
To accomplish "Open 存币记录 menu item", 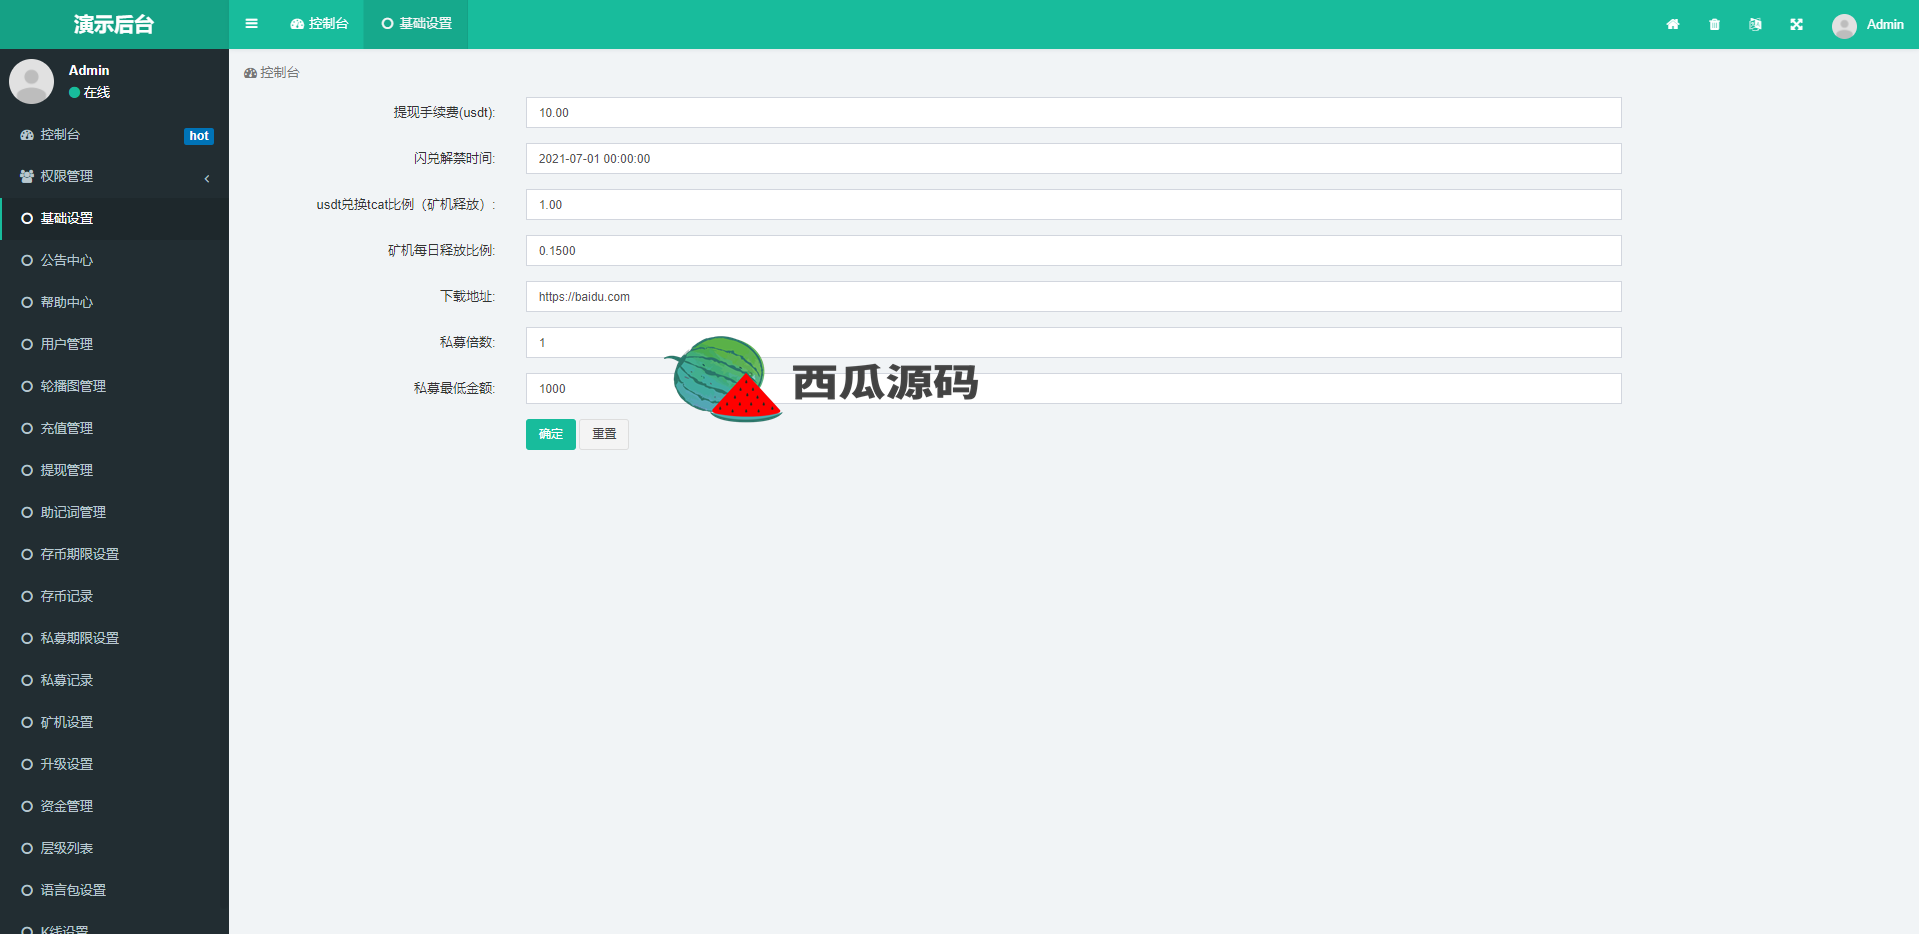I will (x=114, y=596).
